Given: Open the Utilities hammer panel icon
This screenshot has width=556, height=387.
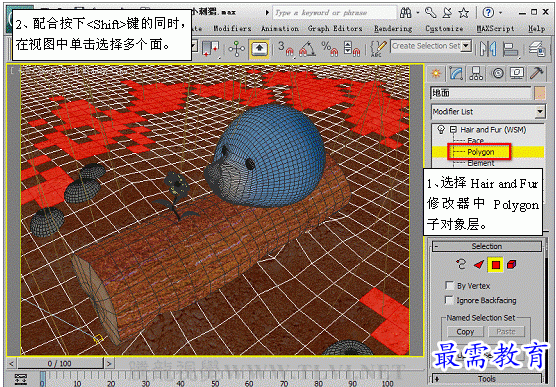Looking at the screenshot, I should tap(537, 73).
